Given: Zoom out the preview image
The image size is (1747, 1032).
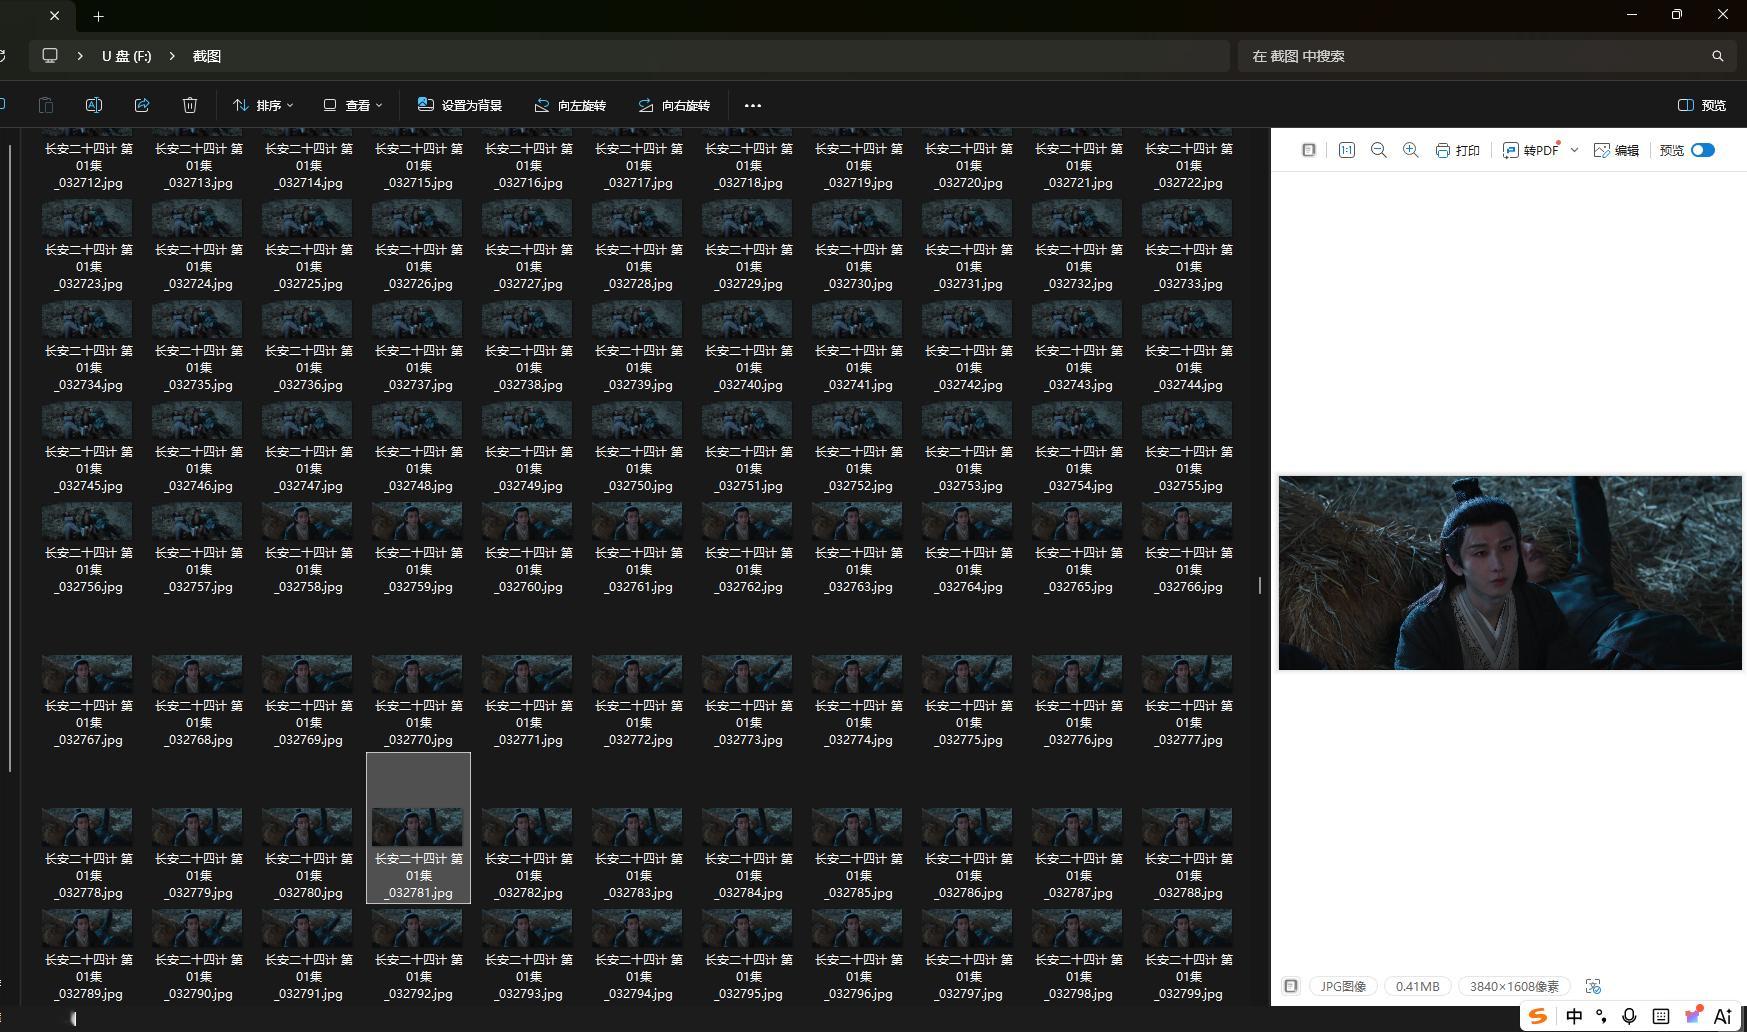Looking at the screenshot, I should (1379, 150).
